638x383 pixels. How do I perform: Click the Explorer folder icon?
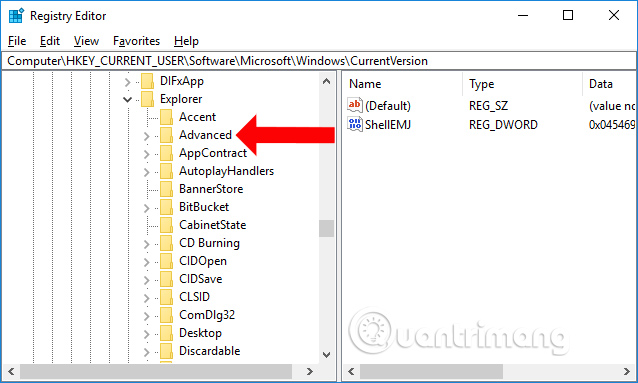point(147,99)
